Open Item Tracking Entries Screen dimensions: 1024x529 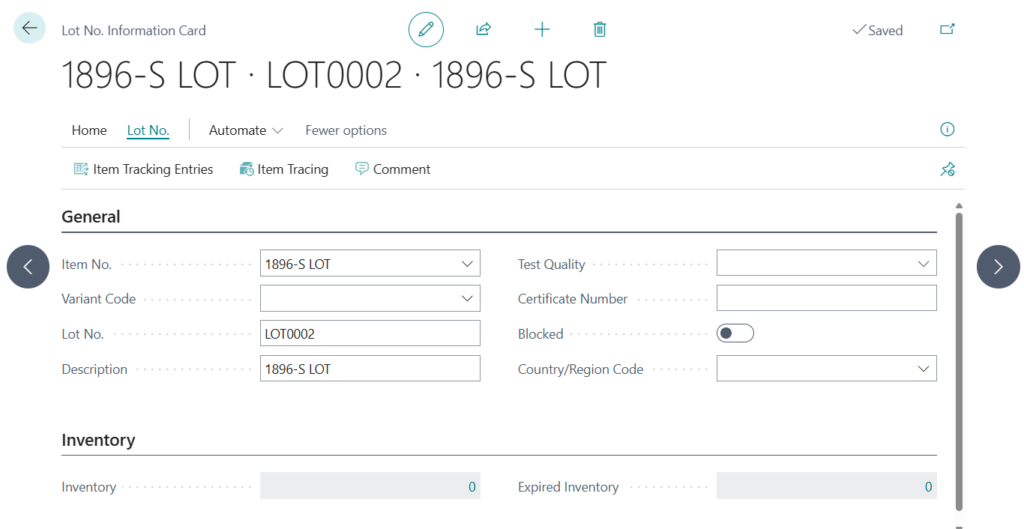[x=144, y=170]
